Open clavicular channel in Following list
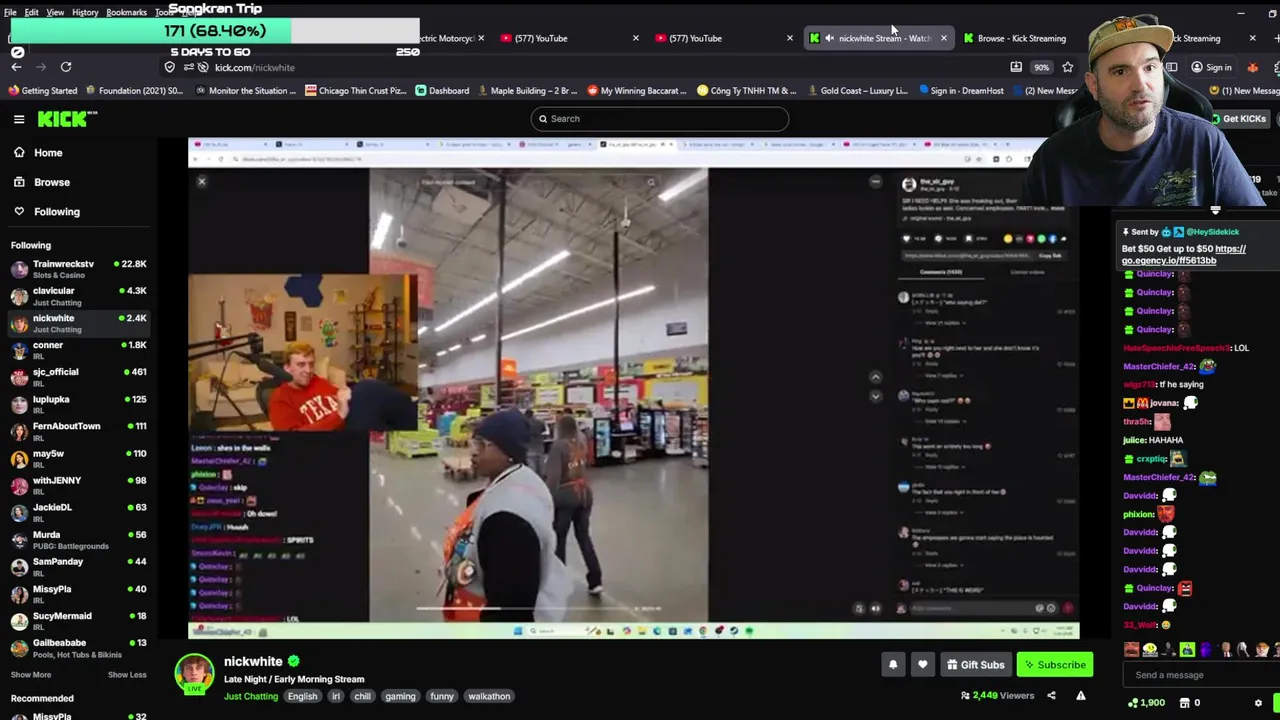 (78, 296)
